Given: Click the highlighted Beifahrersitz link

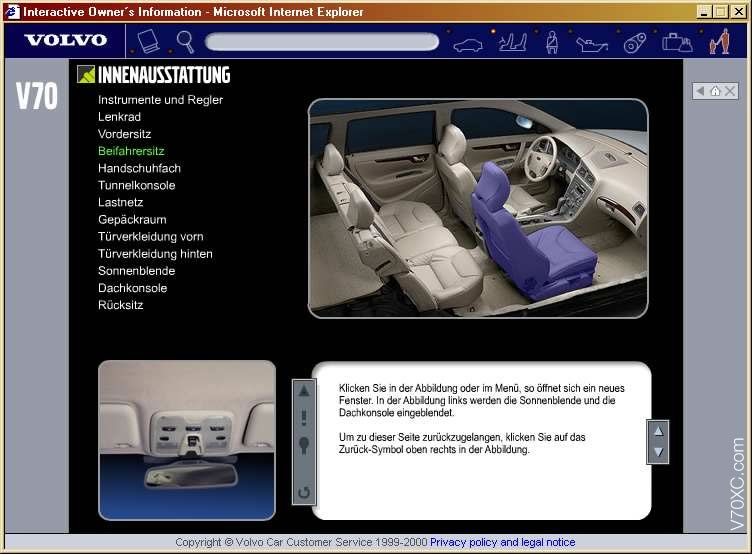Looking at the screenshot, I should tap(131, 151).
